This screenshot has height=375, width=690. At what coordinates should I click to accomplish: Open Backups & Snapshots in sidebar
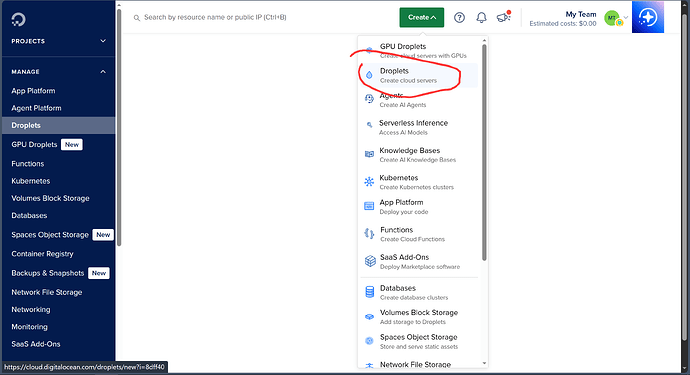point(48,273)
